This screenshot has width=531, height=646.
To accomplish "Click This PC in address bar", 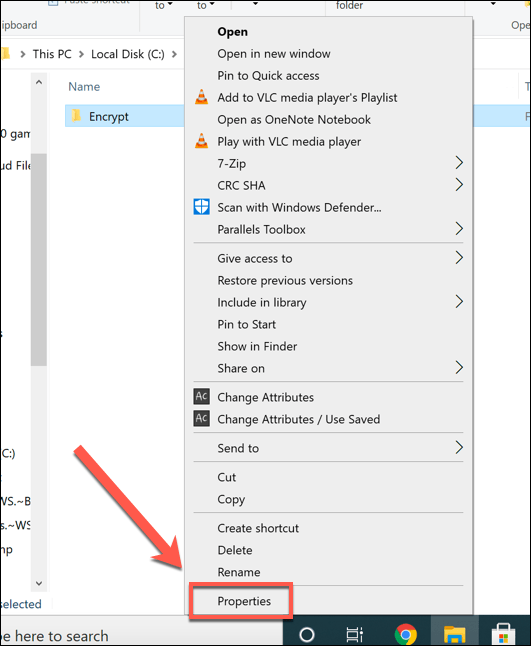I will (x=52, y=54).
